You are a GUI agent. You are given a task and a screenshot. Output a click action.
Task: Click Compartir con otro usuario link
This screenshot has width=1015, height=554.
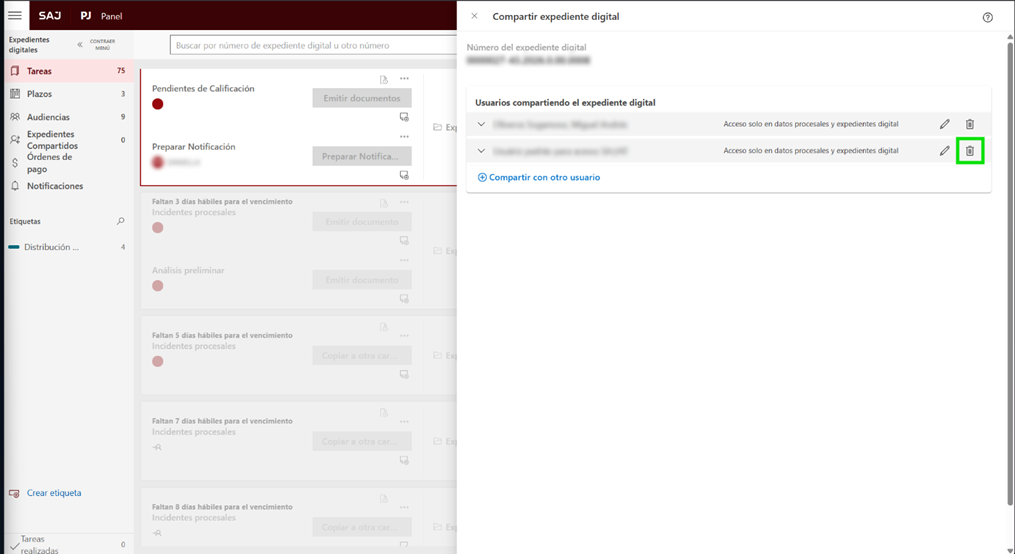point(539,177)
